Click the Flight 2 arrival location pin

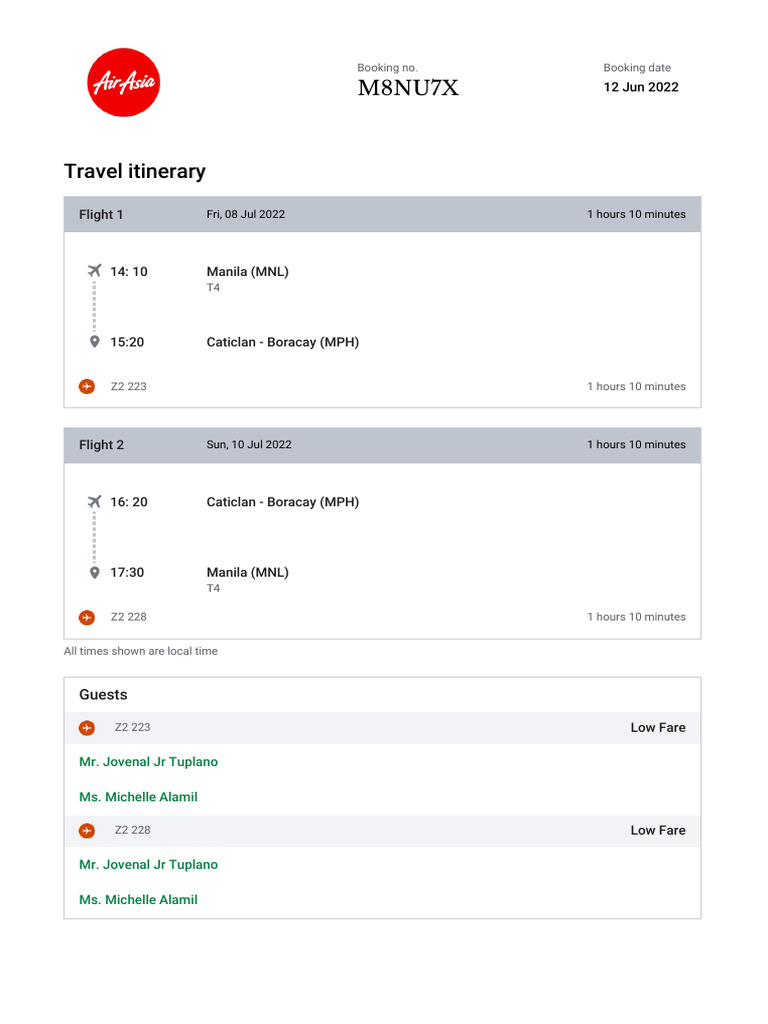click(95, 573)
